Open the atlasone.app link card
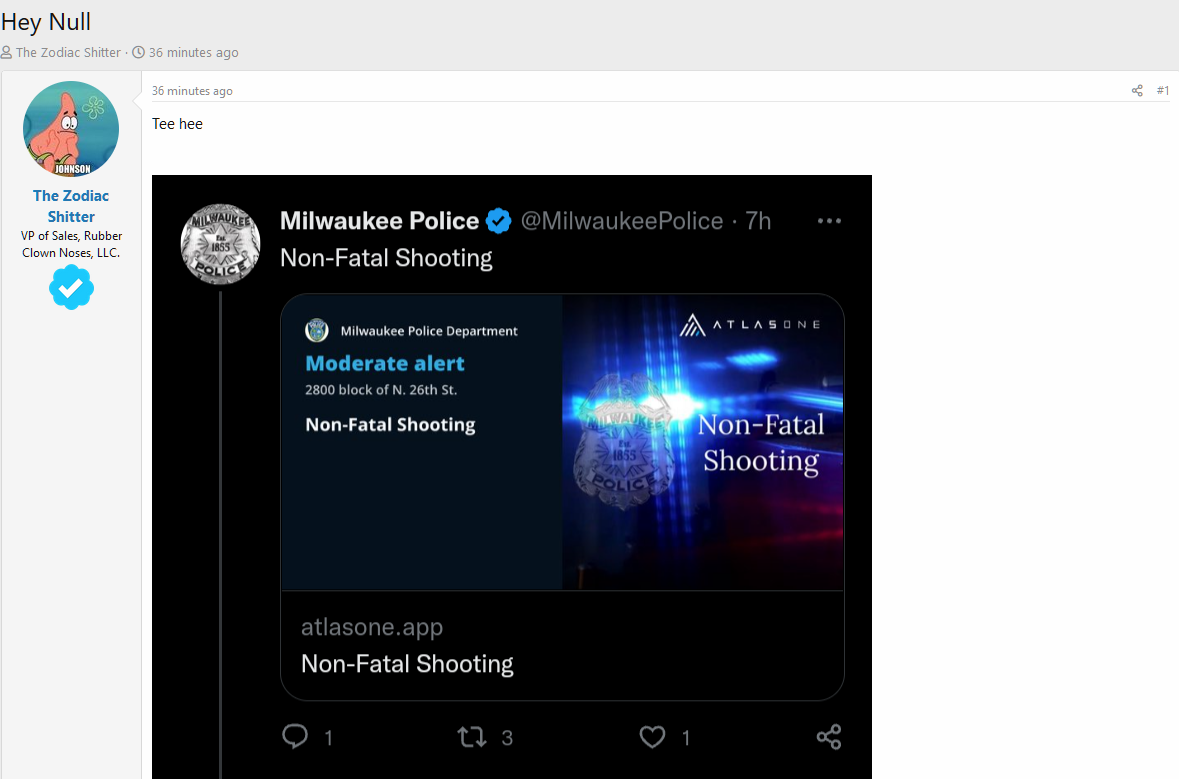Screen dimensions: 1179x779 [562, 497]
